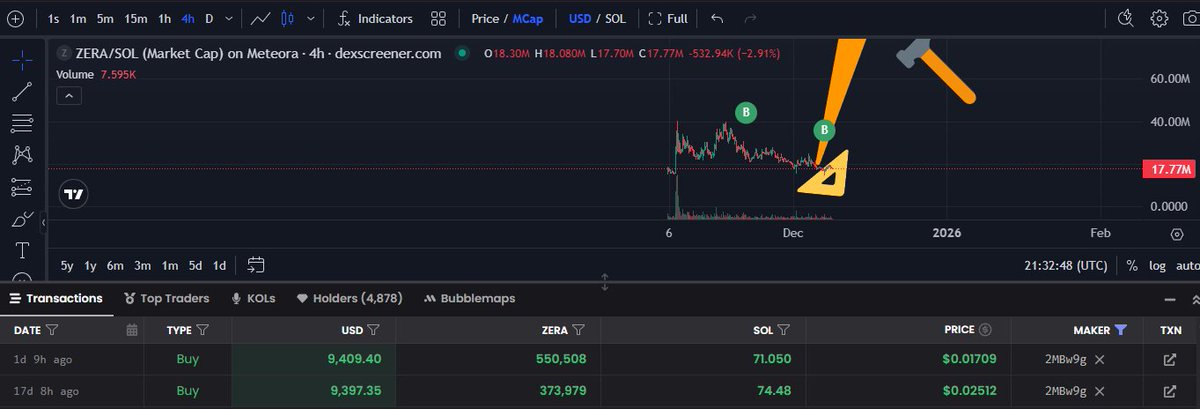Redo the chart action
Viewport: 1200px width, 409px height.
752,18
